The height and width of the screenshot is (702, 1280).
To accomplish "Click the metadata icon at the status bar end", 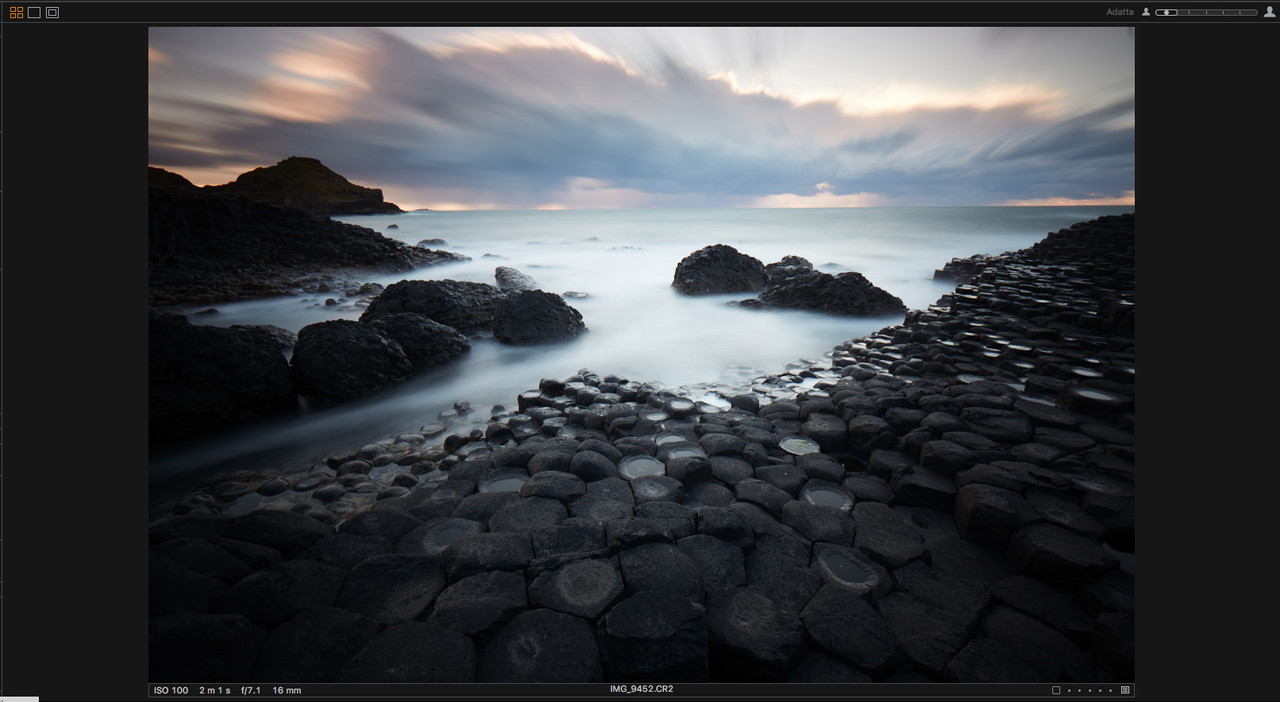I will (1125, 690).
